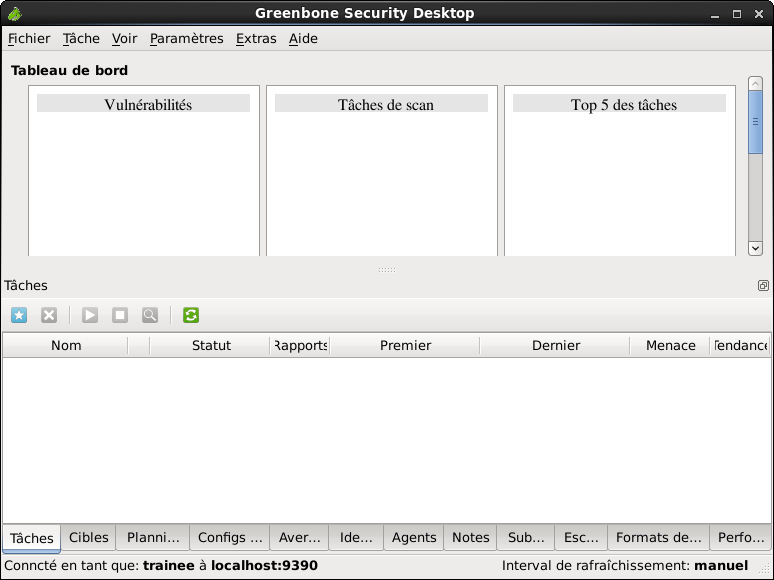Click dashboard scrollbar up arrow
The height and width of the screenshot is (580, 774).
point(755,84)
